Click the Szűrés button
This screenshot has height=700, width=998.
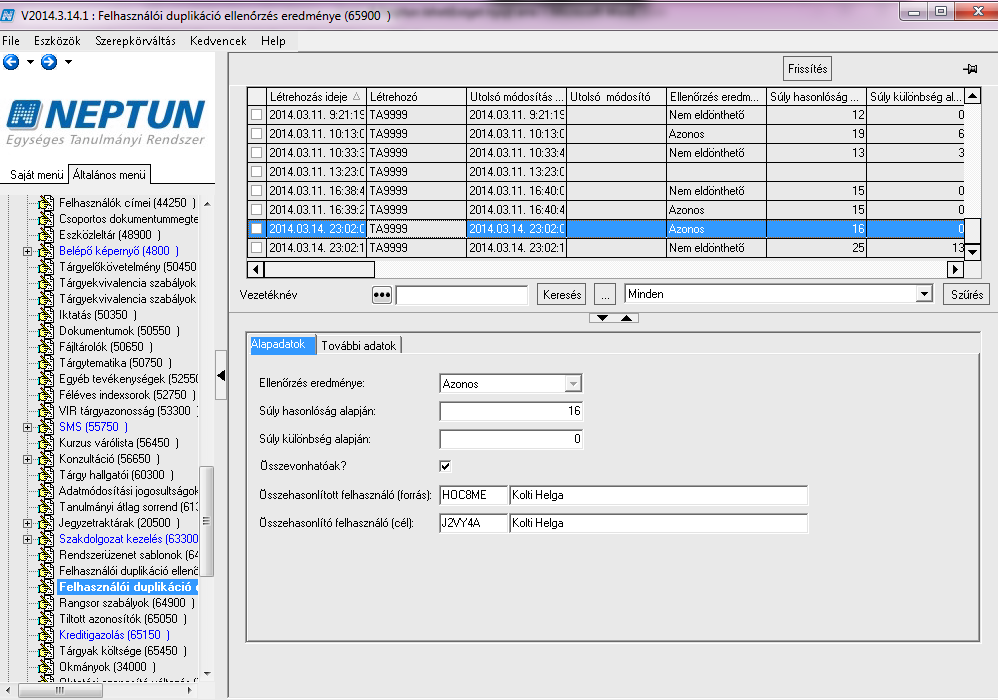966,295
